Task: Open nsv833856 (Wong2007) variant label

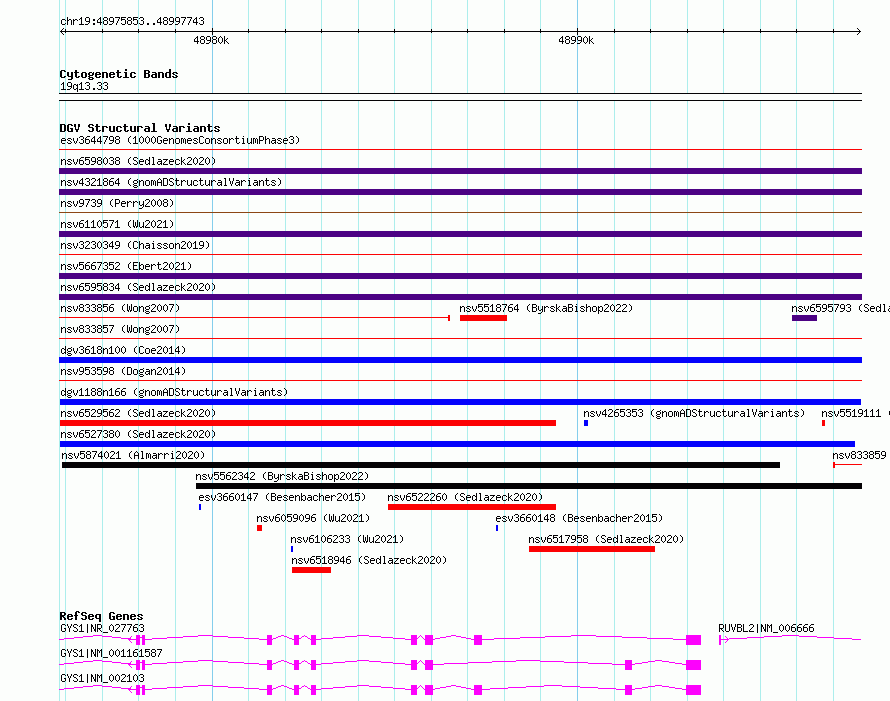Action: [120, 308]
